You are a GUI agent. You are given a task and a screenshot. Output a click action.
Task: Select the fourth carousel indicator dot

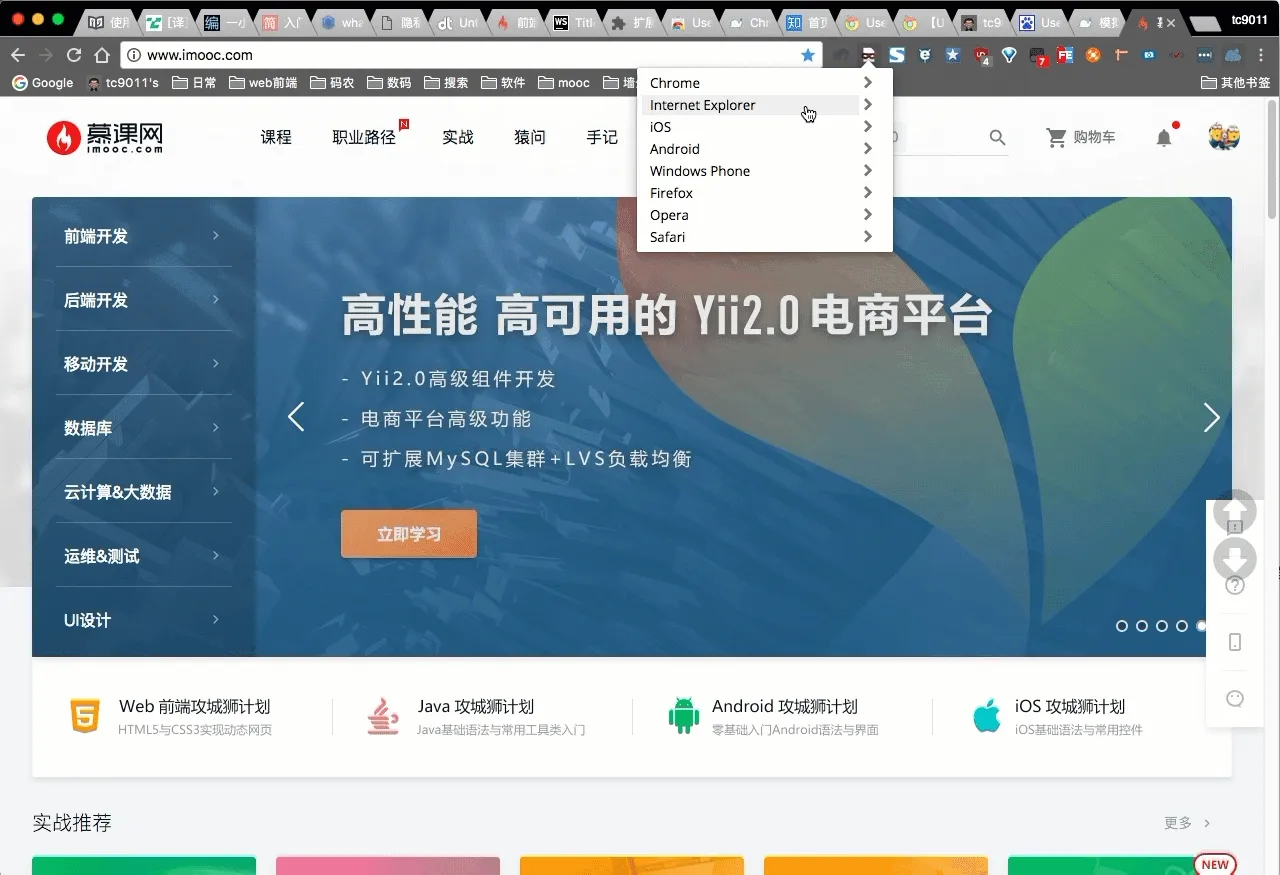click(1182, 626)
